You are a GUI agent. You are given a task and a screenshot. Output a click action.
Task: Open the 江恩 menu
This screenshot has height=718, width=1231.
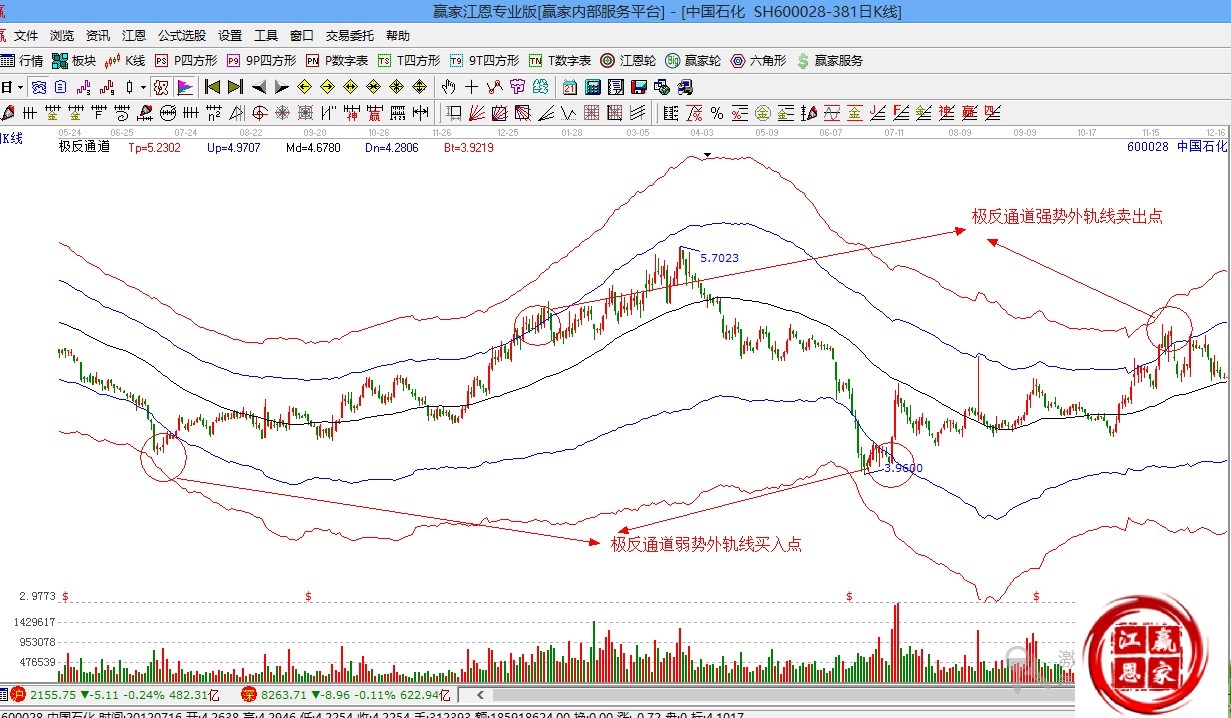point(134,35)
